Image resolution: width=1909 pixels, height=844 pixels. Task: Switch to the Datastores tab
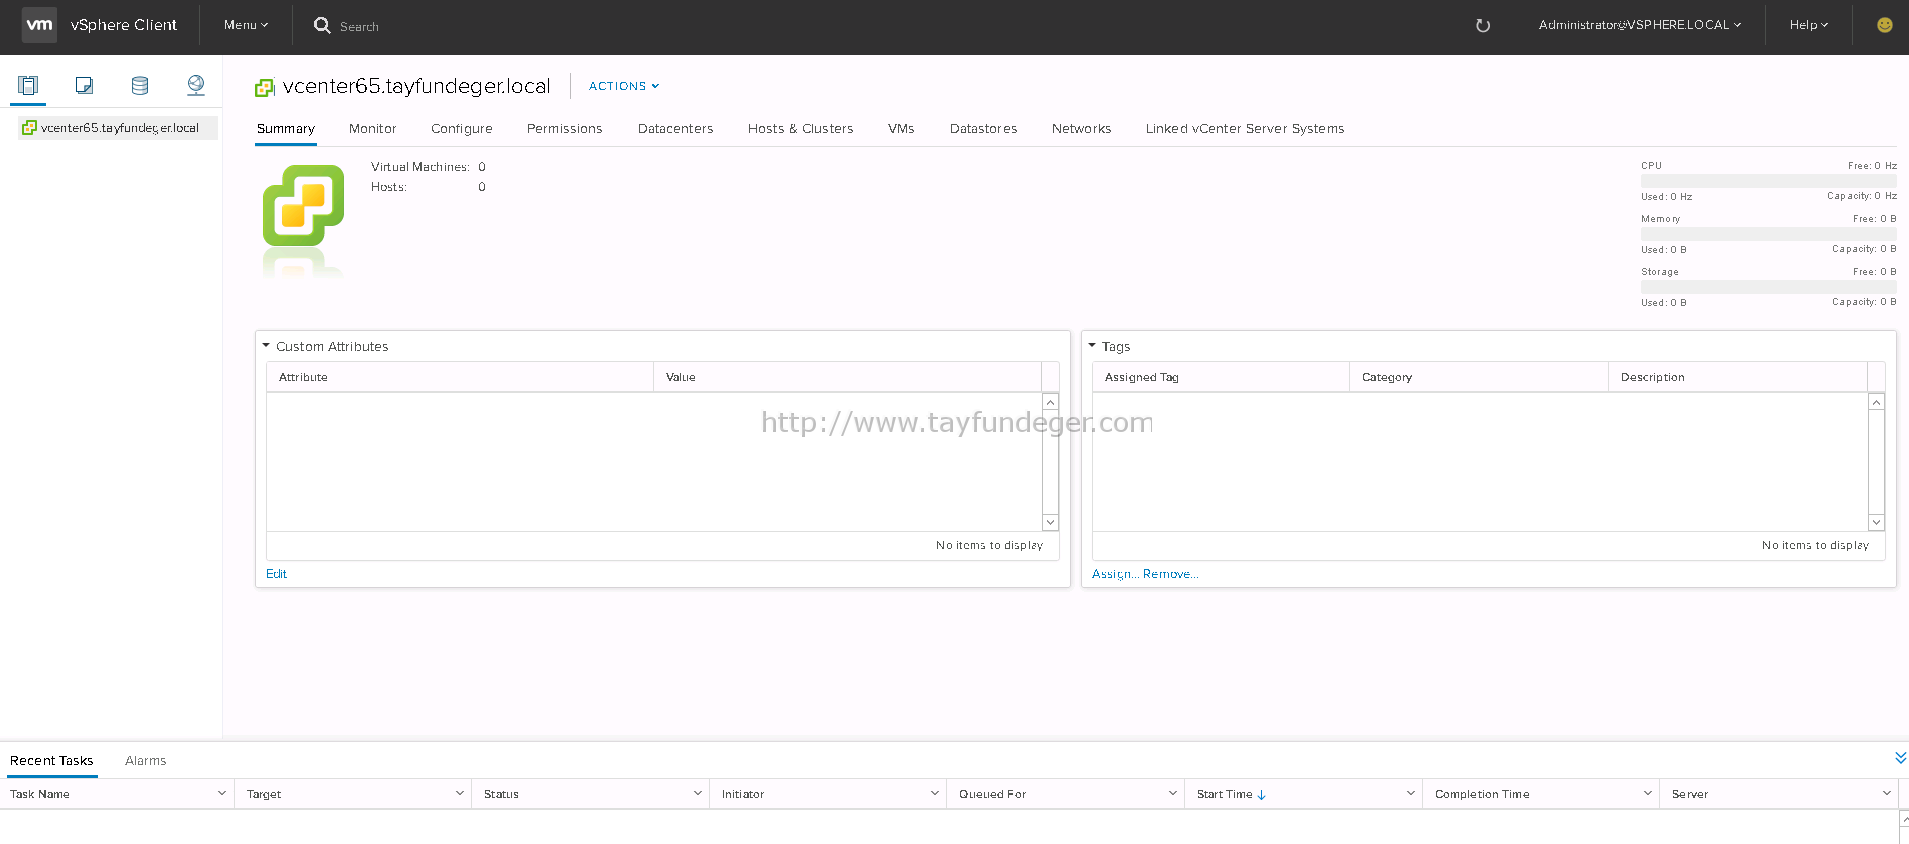(x=984, y=128)
